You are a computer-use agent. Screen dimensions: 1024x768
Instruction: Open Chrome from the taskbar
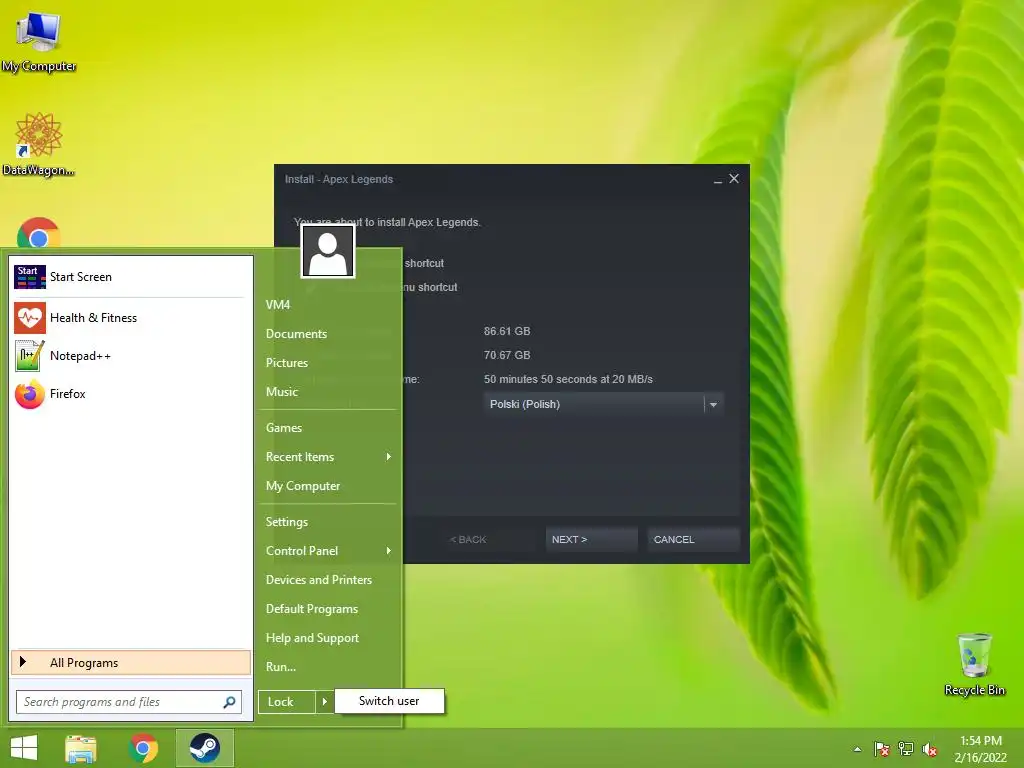point(144,748)
